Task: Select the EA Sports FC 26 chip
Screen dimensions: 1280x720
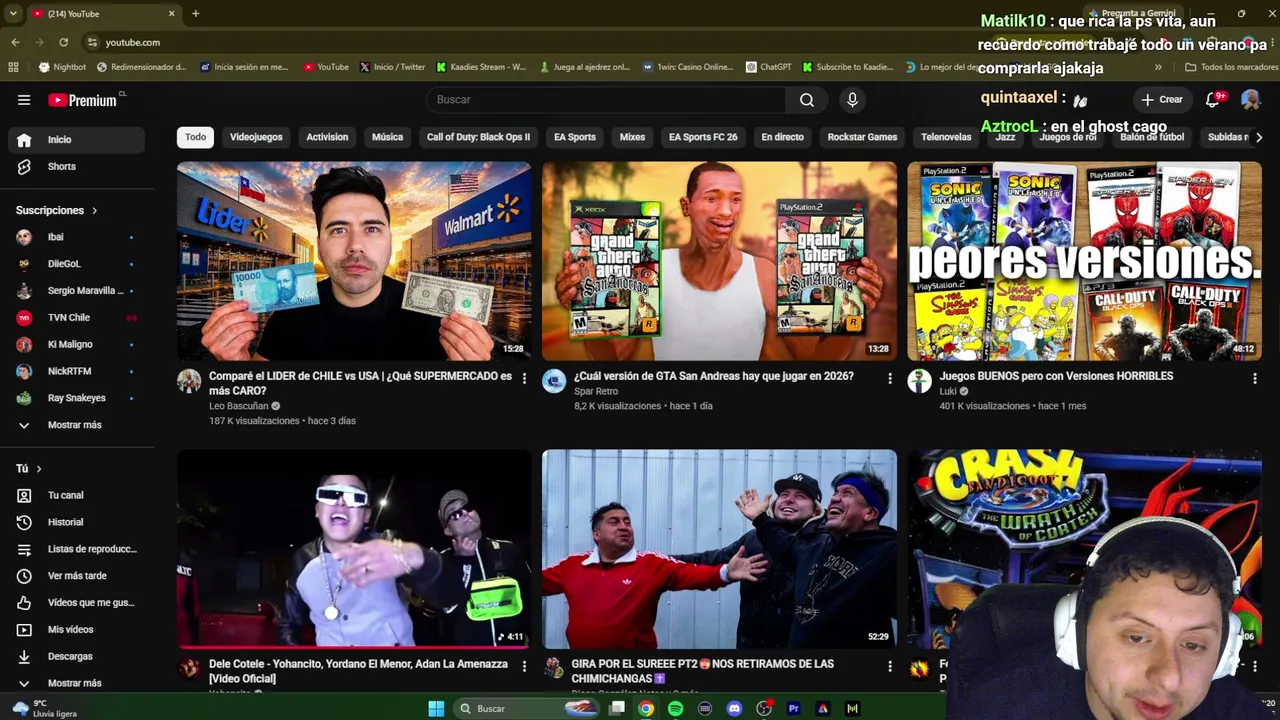Action: tap(703, 137)
